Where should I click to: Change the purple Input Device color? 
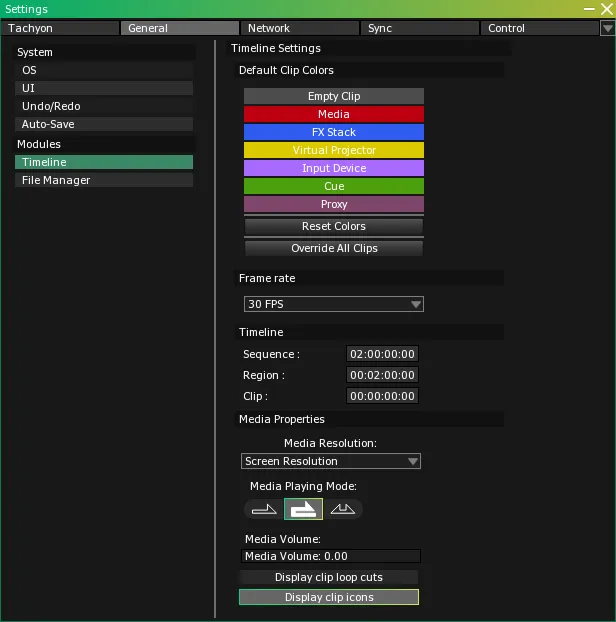tap(334, 168)
